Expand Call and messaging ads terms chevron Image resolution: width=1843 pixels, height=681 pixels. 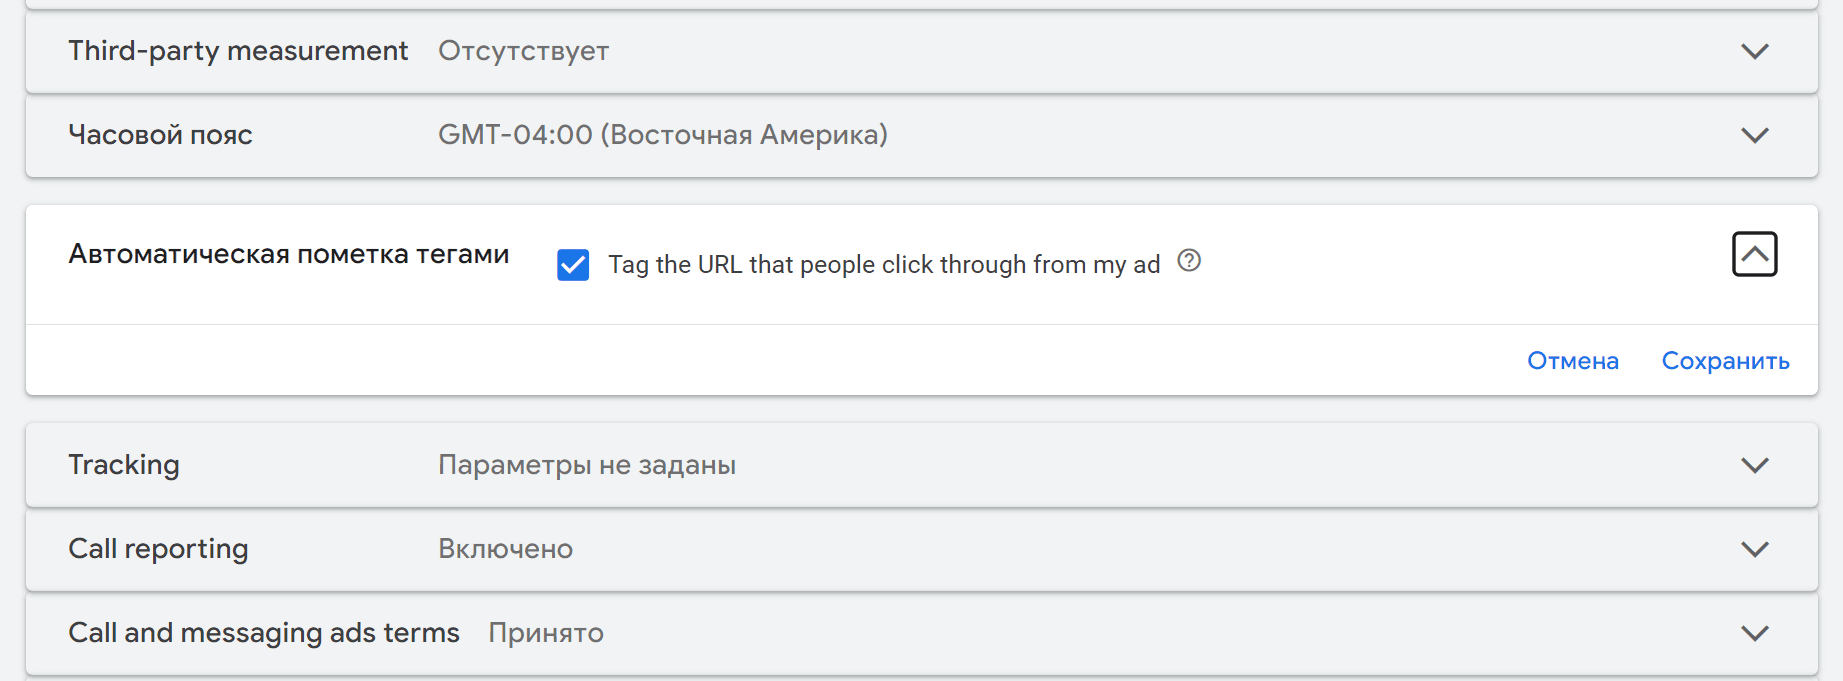(x=1754, y=633)
